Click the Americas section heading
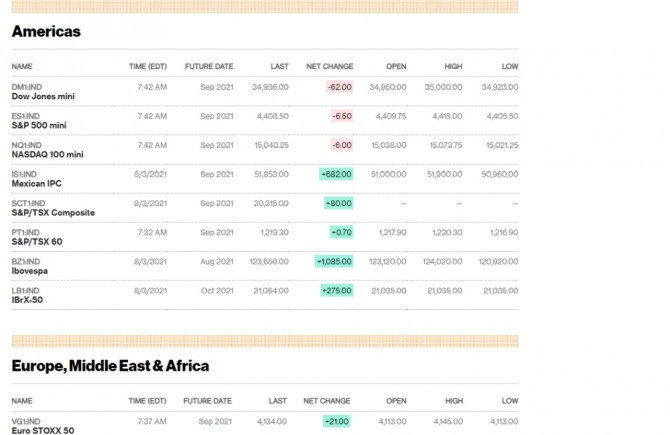Image resolution: width=670 pixels, height=435 pixels. coord(46,32)
